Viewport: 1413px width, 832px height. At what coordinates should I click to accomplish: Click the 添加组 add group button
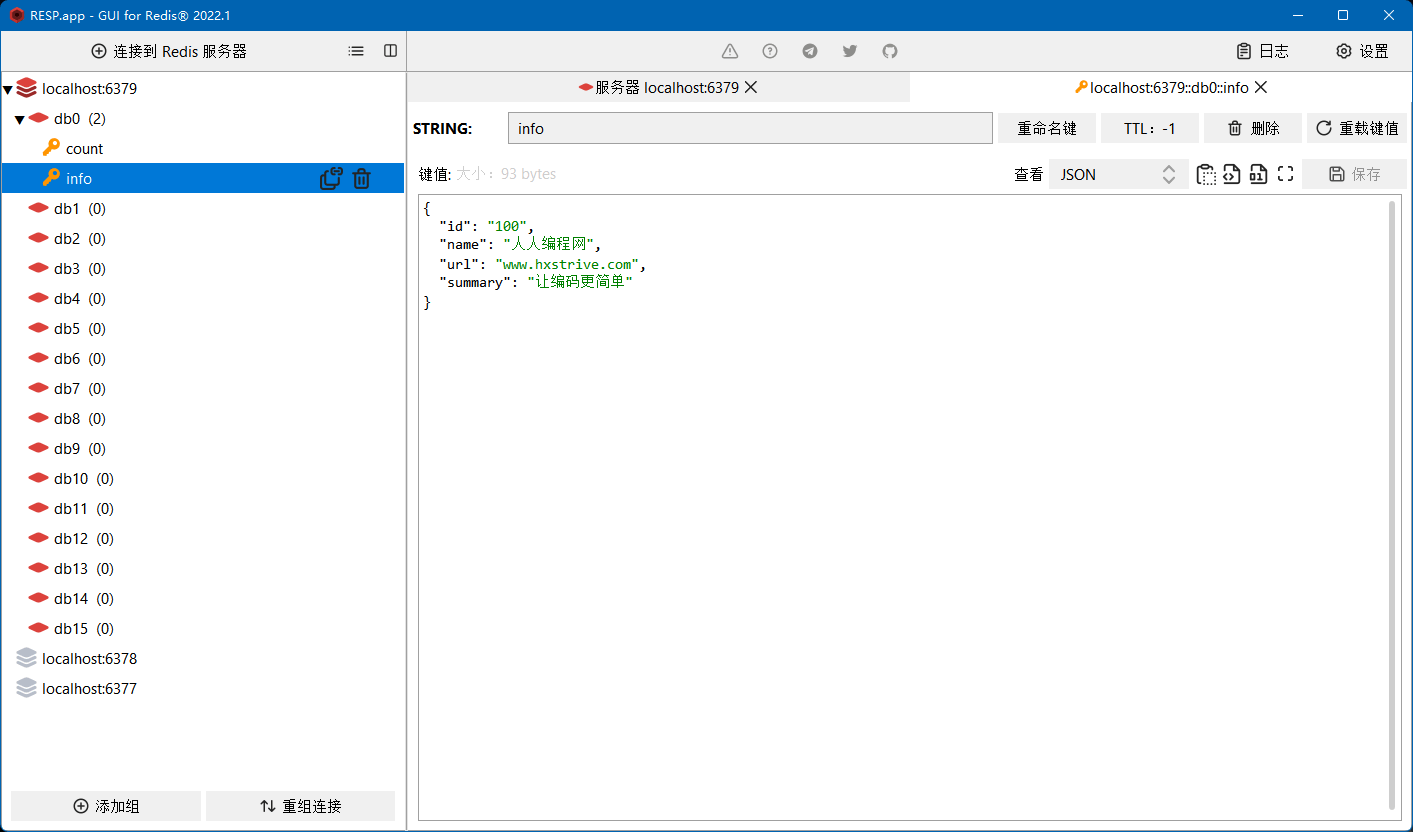point(106,806)
